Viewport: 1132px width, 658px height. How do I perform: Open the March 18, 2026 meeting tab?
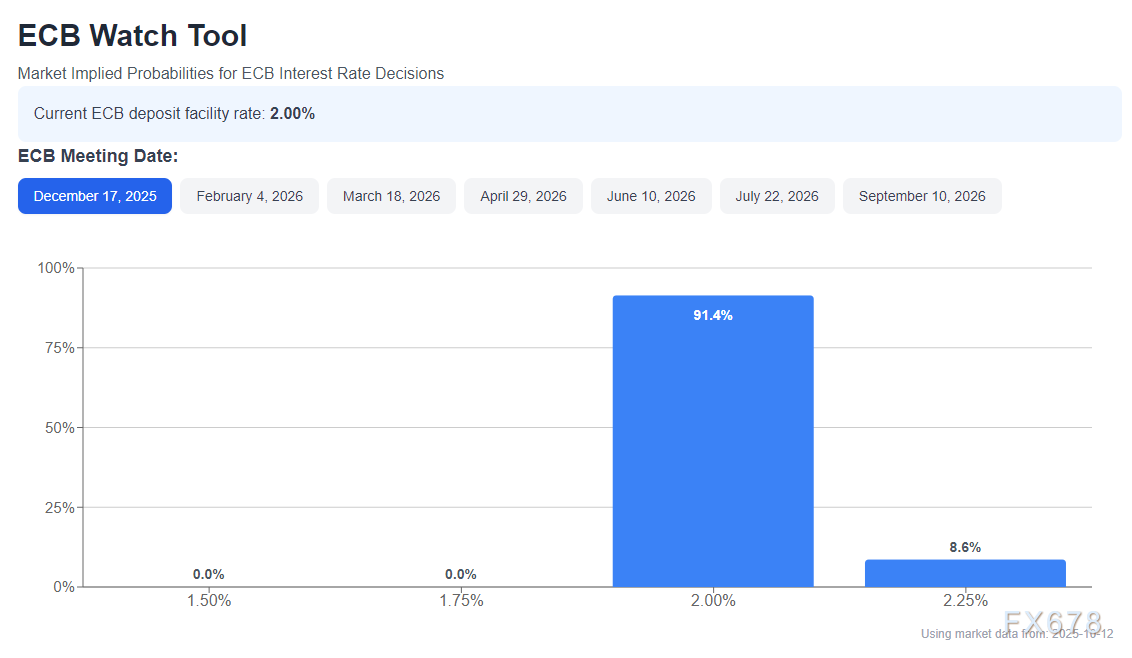click(391, 196)
